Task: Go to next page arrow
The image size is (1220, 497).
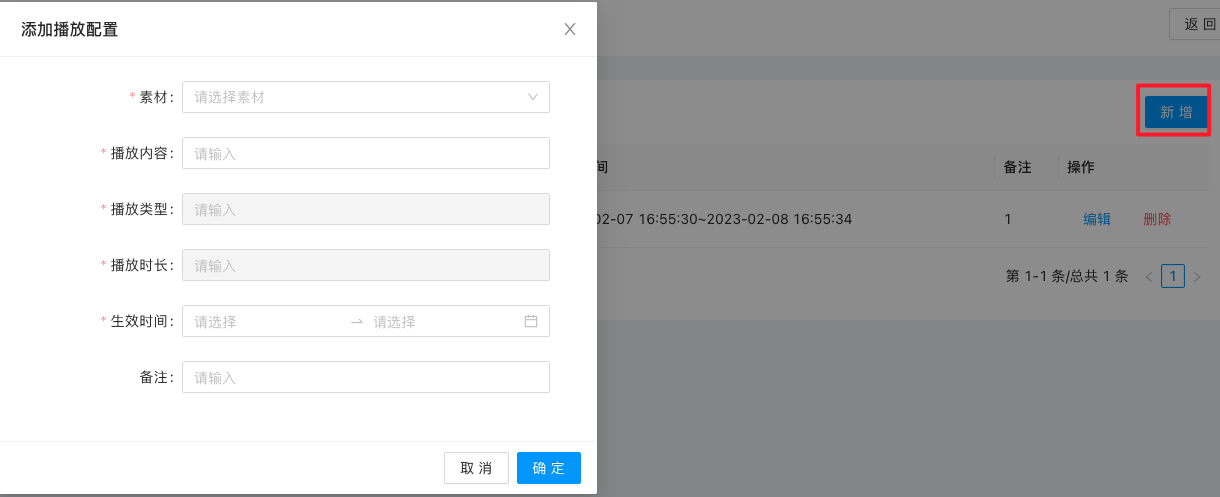Action: [1196, 276]
